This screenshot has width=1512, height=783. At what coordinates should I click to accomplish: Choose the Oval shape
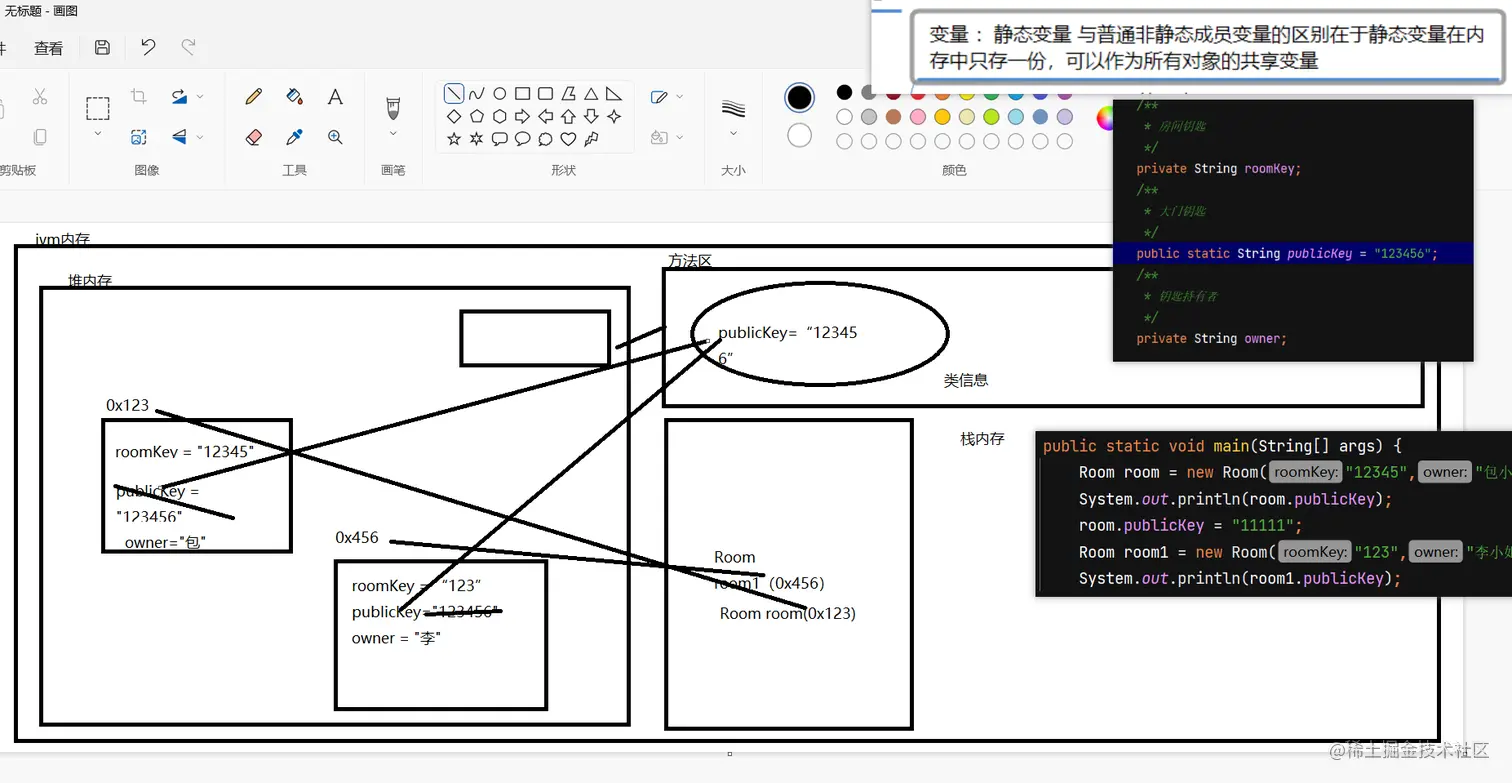(500, 94)
